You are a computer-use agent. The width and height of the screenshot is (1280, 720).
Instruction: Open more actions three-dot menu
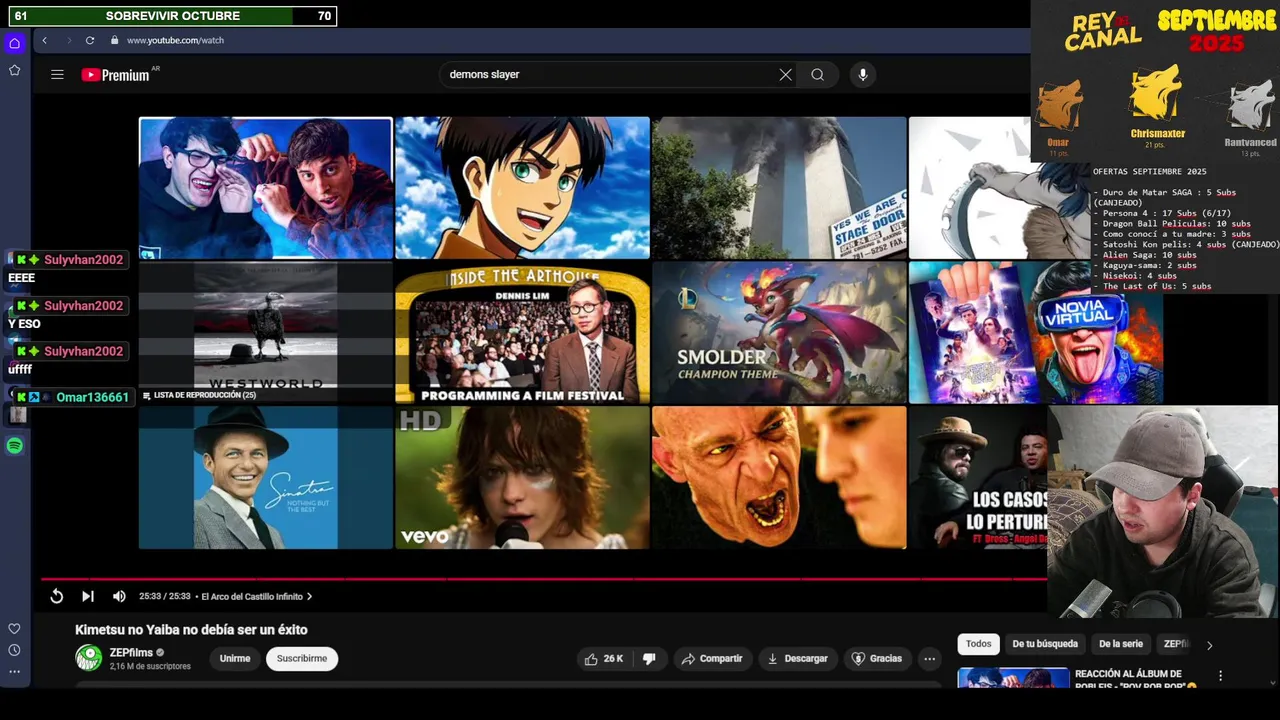click(x=929, y=658)
